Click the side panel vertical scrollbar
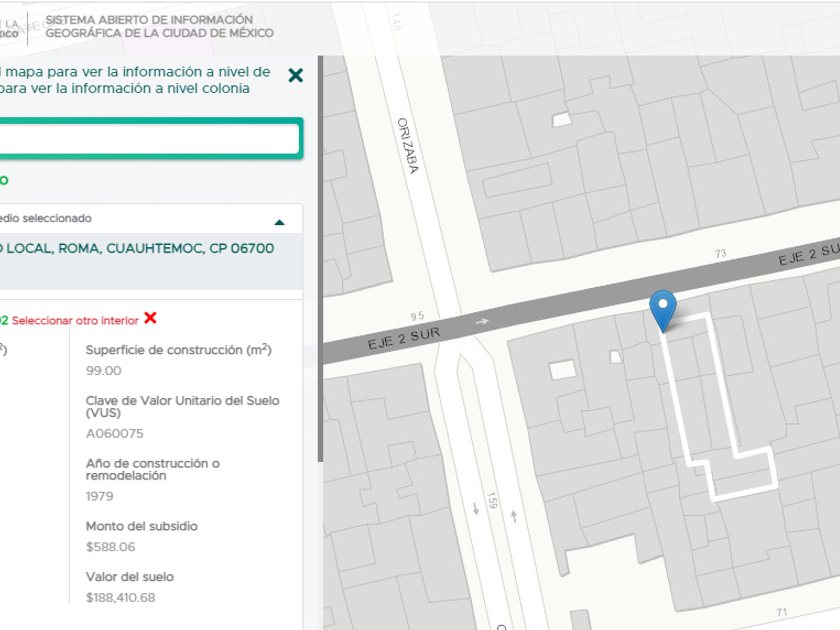 coord(320,260)
